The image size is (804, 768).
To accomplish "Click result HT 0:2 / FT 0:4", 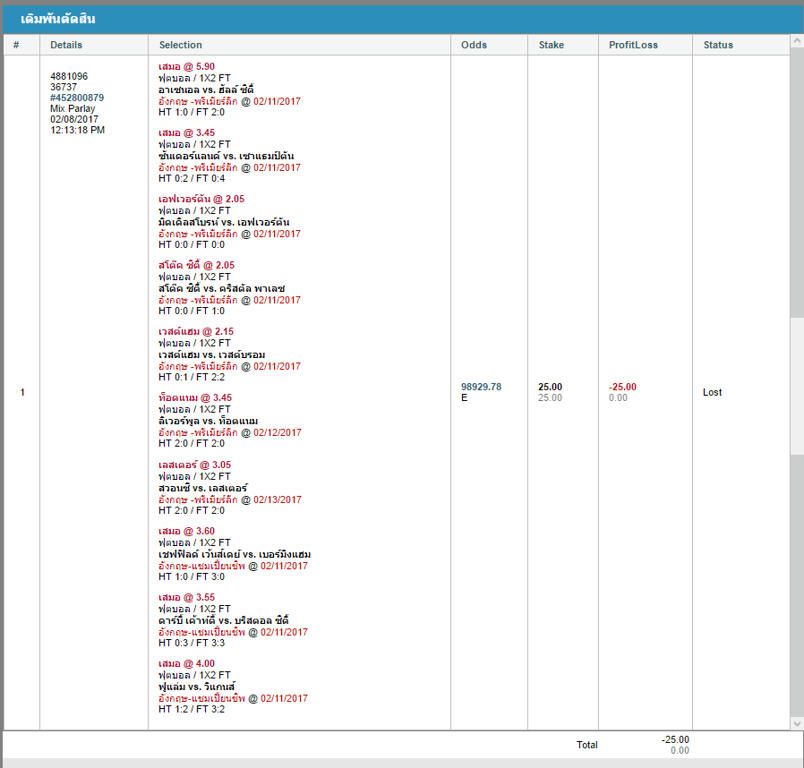I will point(191,178).
